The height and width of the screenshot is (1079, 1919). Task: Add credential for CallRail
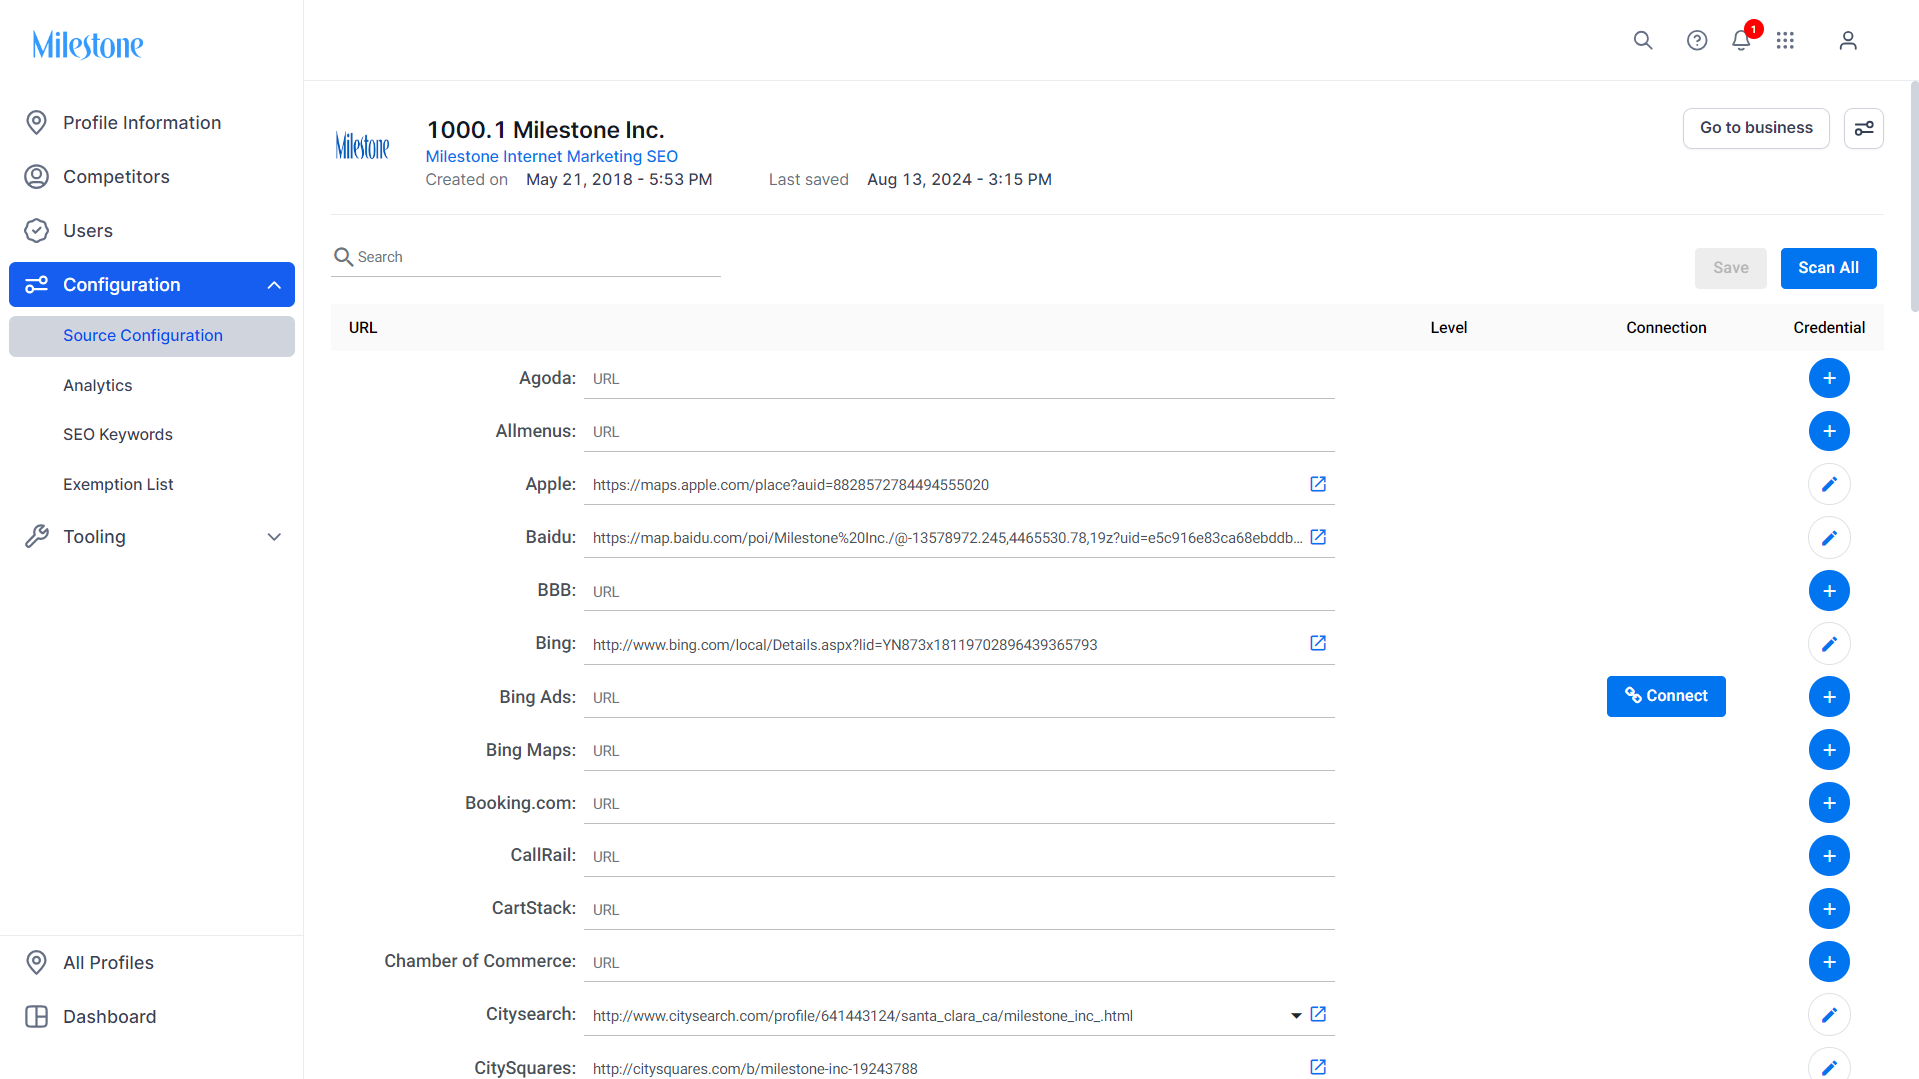(x=1829, y=856)
